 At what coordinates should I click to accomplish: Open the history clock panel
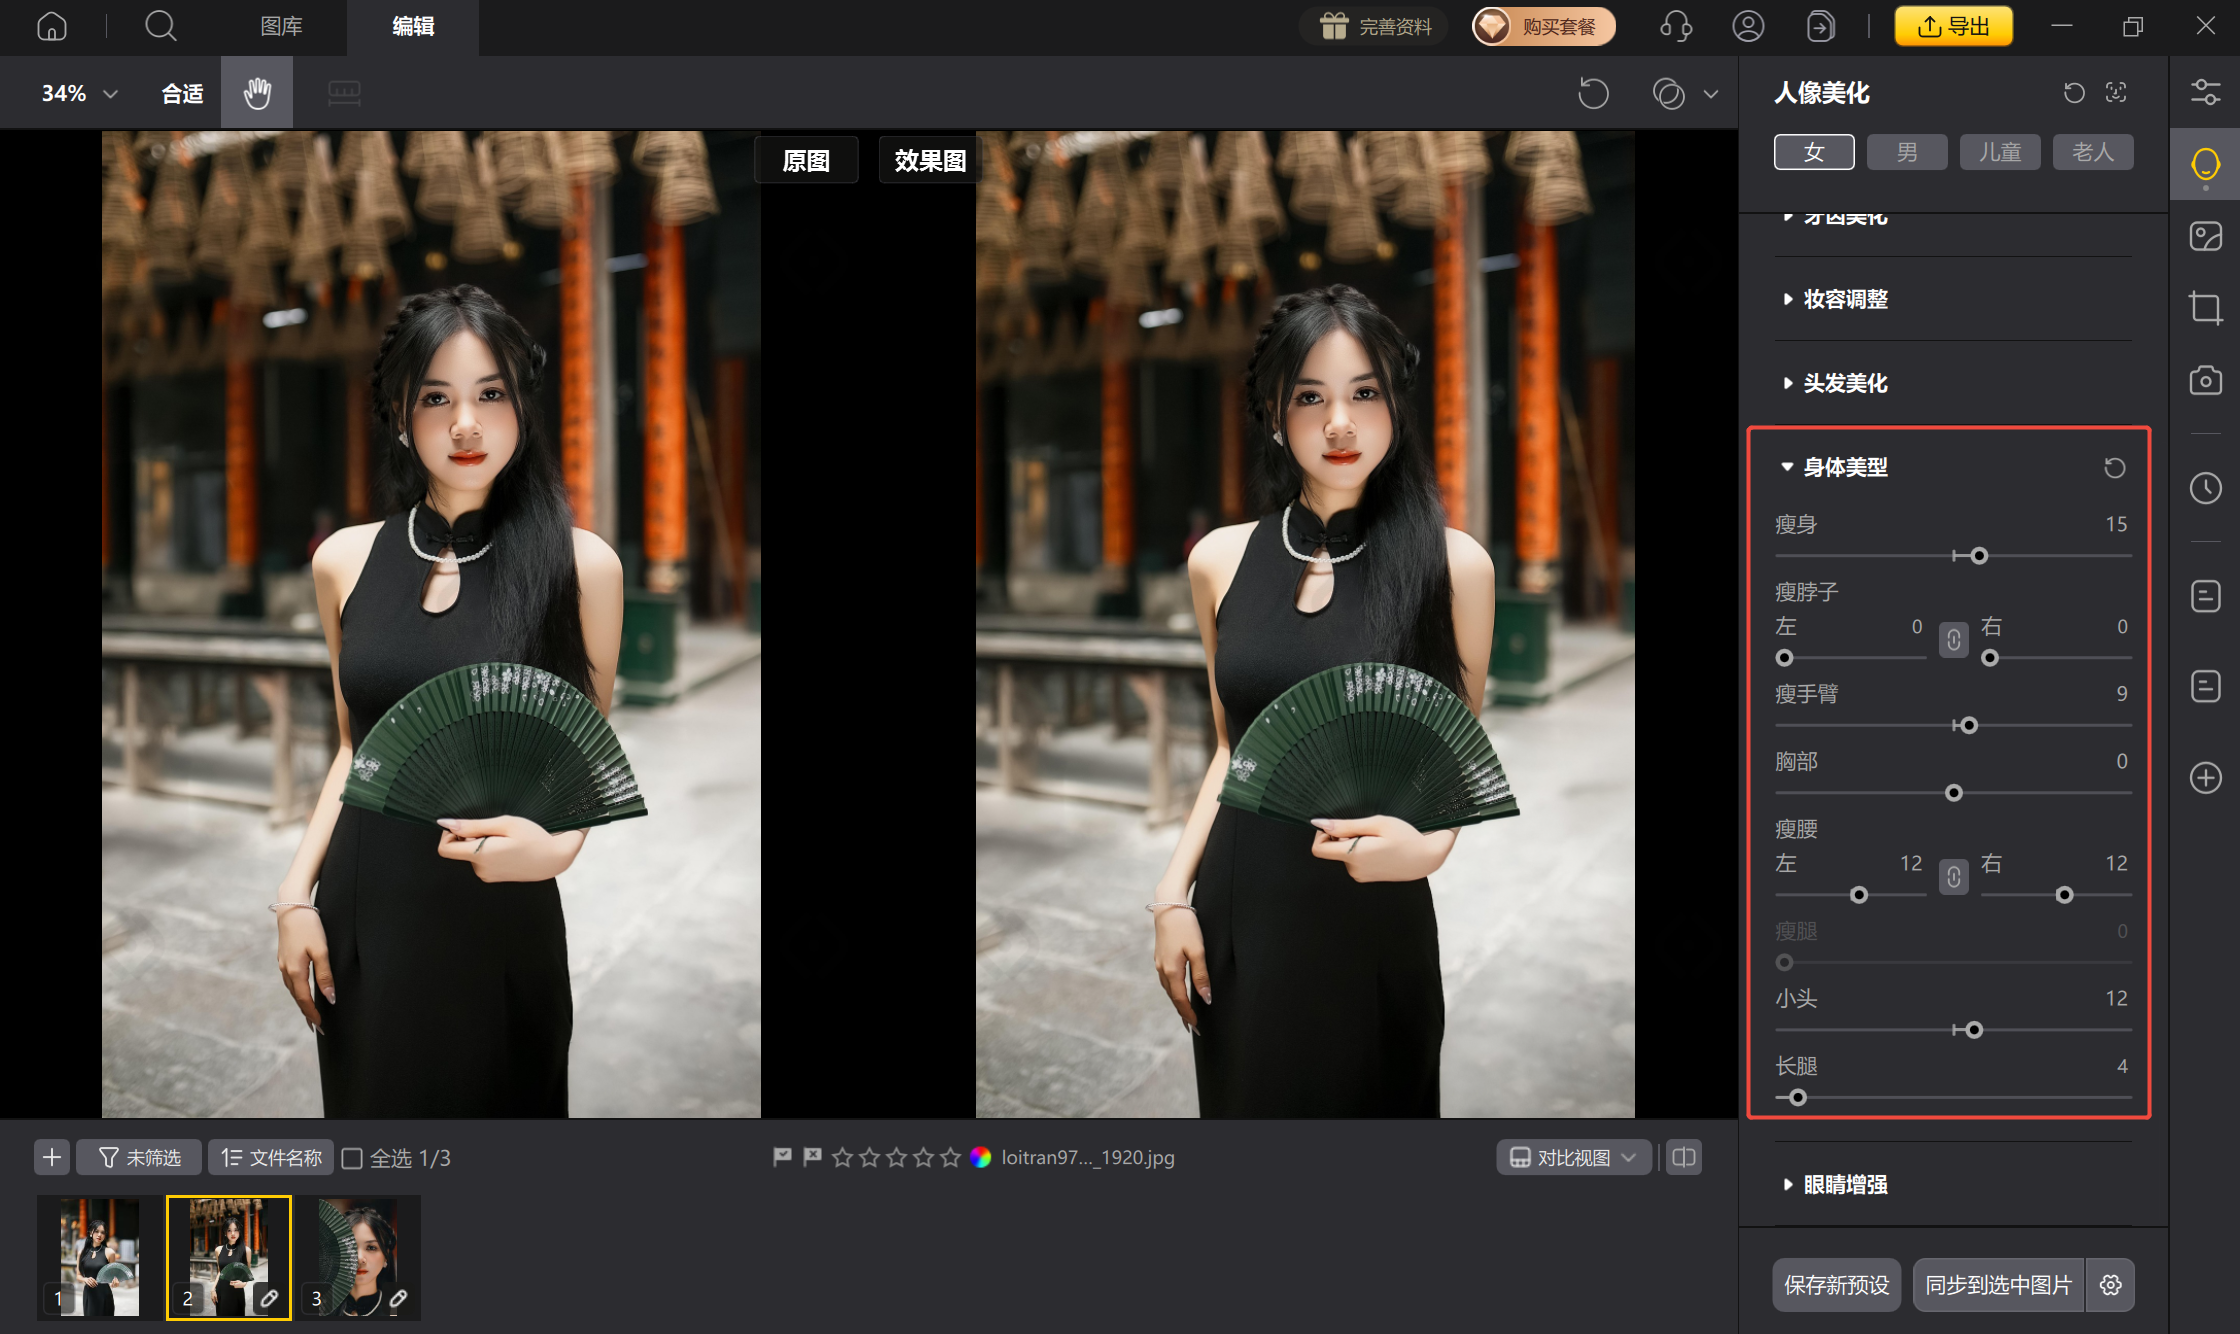tap(2205, 488)
